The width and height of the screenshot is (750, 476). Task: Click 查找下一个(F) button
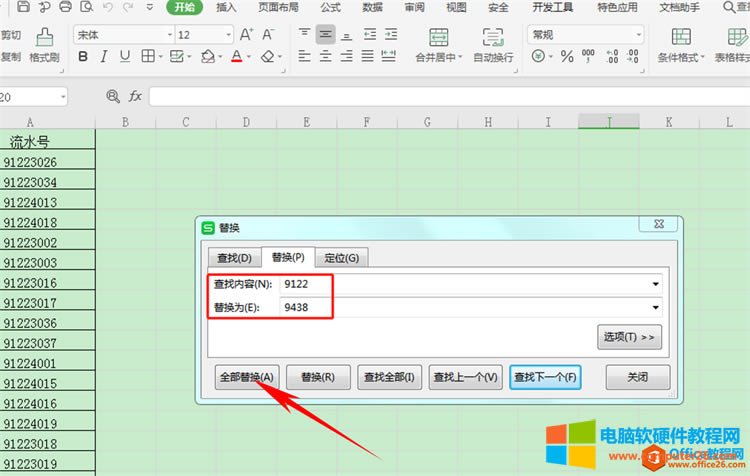545,377
